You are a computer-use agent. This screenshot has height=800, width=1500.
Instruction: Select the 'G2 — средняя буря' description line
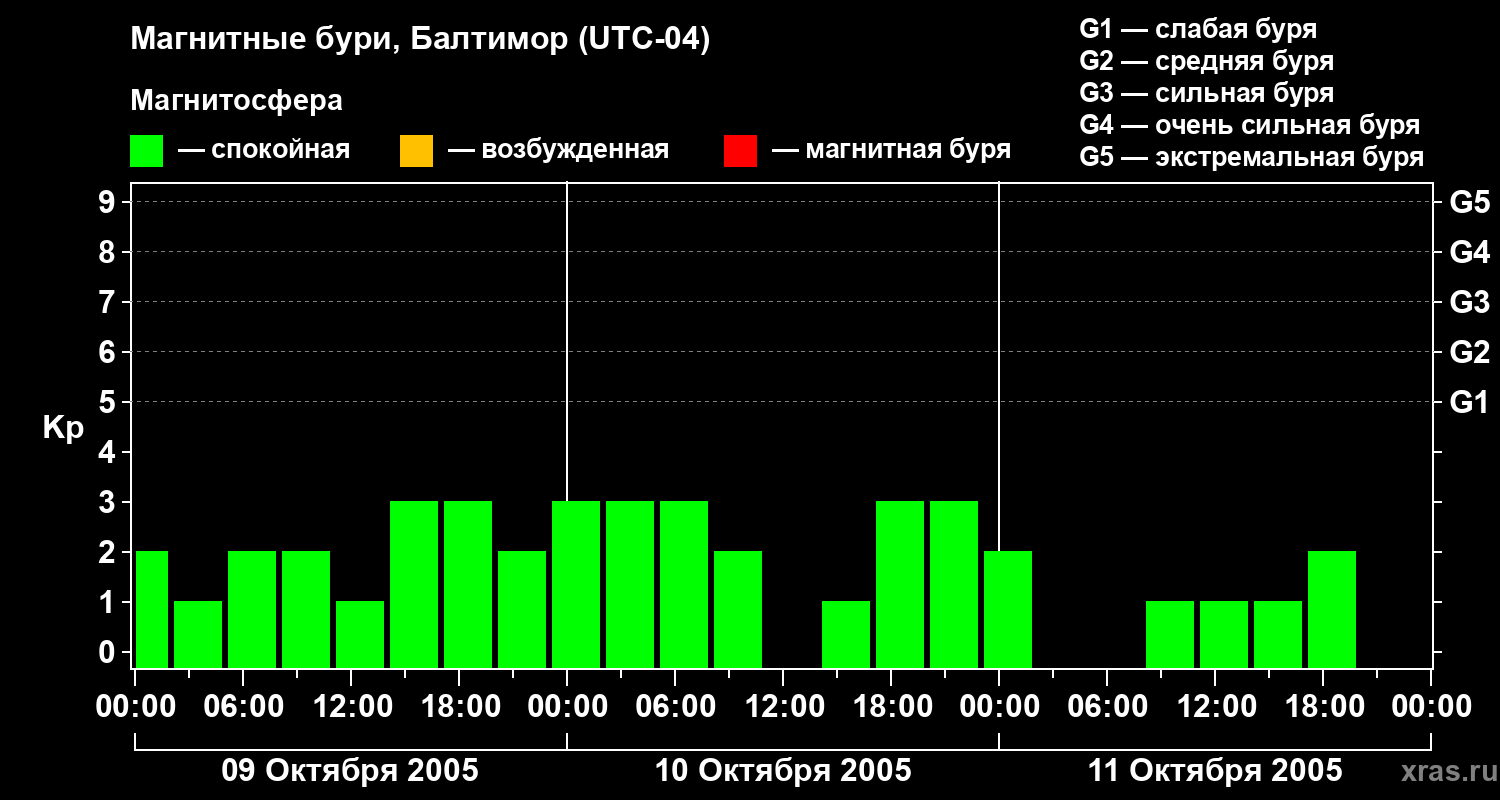[1206, 61]
